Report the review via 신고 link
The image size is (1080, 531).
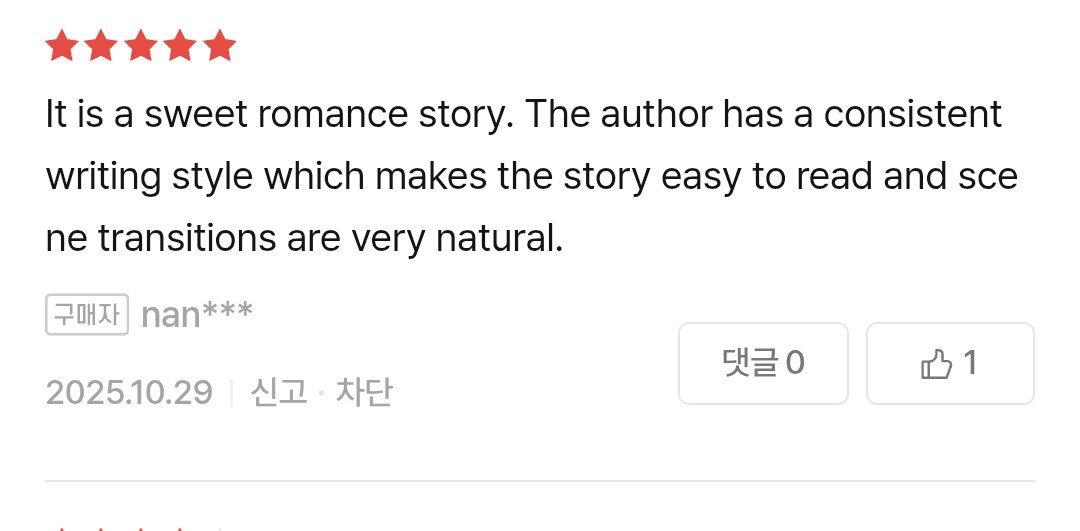coord(279,393)
